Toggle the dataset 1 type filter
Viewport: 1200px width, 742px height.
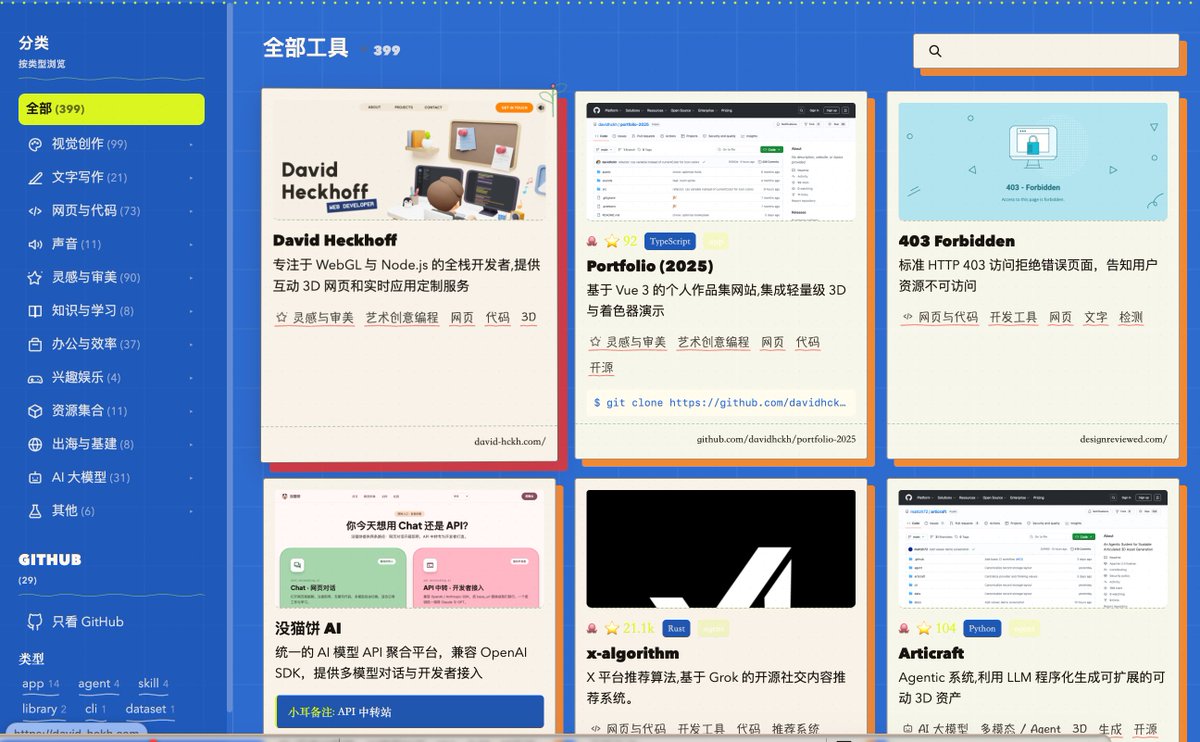click(150, 709)
